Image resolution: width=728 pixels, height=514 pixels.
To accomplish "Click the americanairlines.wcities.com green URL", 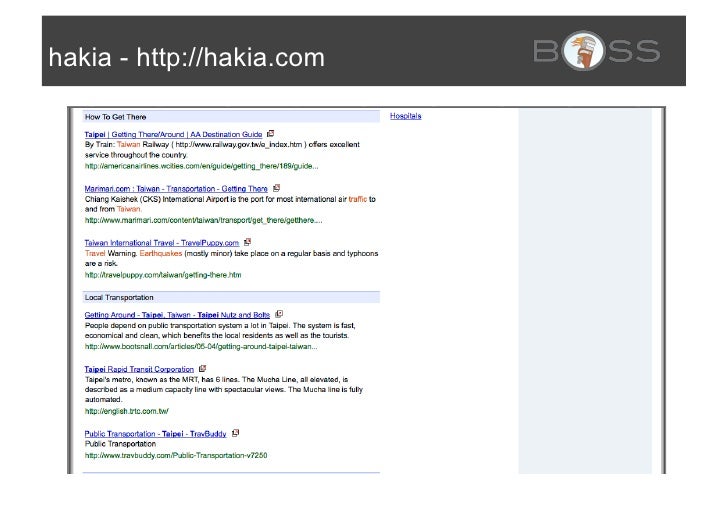I will click(x=202, y=166).
